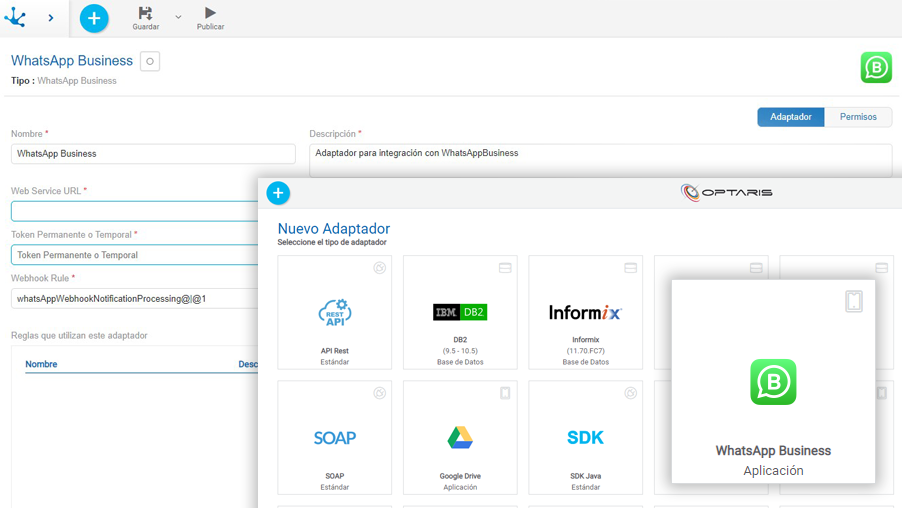Click the 'Seleccione el tipo de adaptador' subtitle
The width and height of the screenshot is (902, 508).
point(332,242)
